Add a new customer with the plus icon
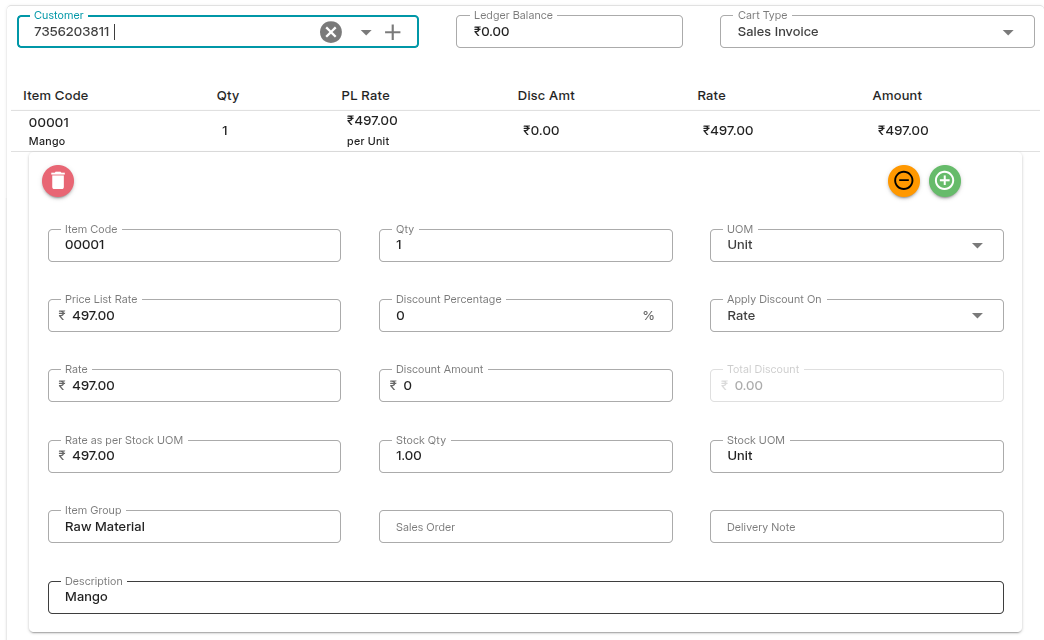This screenshot has height=640, width=1044. coord(393,32)
